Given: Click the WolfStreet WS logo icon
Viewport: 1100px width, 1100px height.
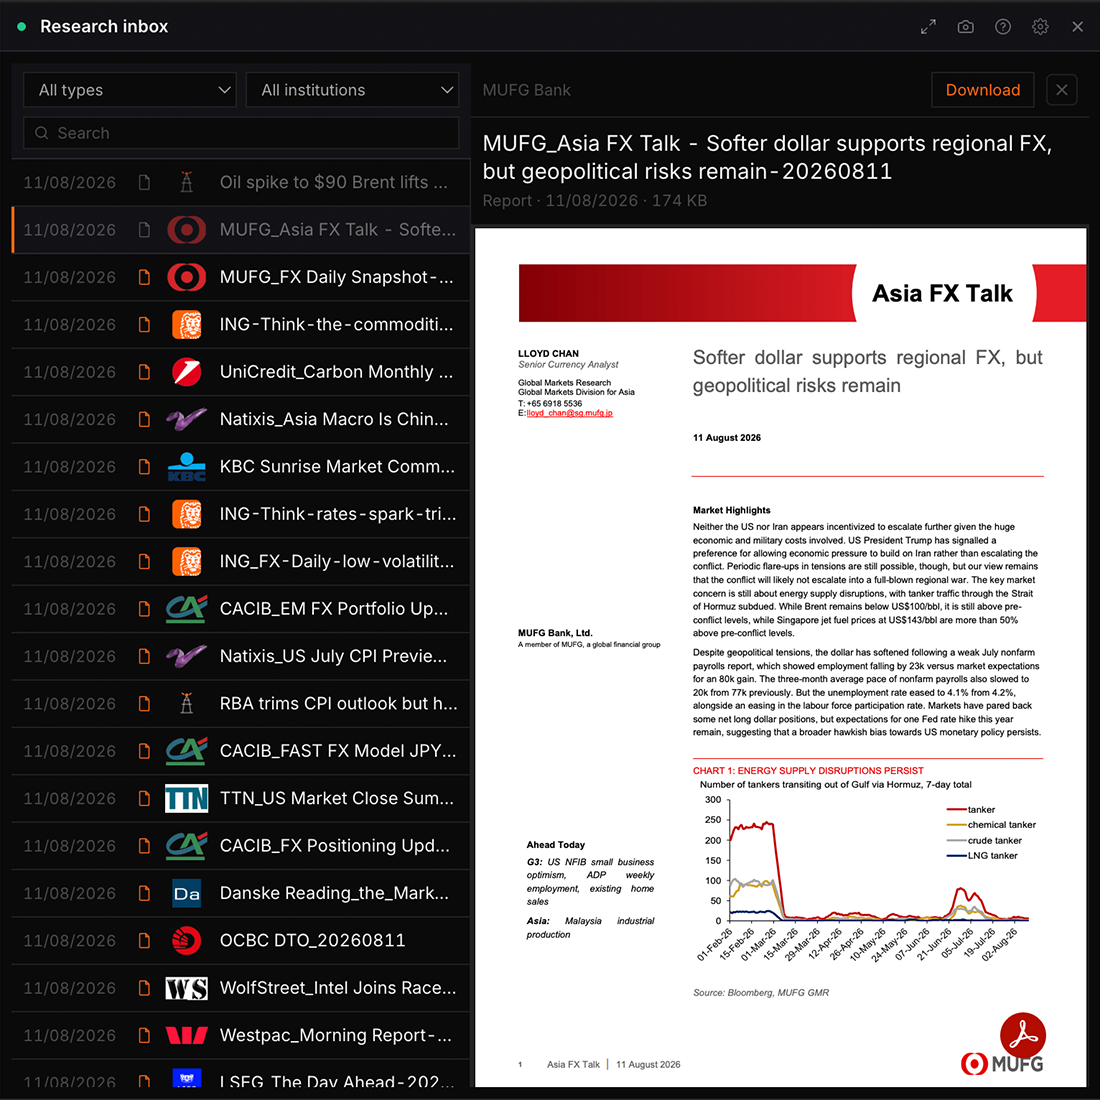Looking at the screenshot, I should click(x=187, y=988).
